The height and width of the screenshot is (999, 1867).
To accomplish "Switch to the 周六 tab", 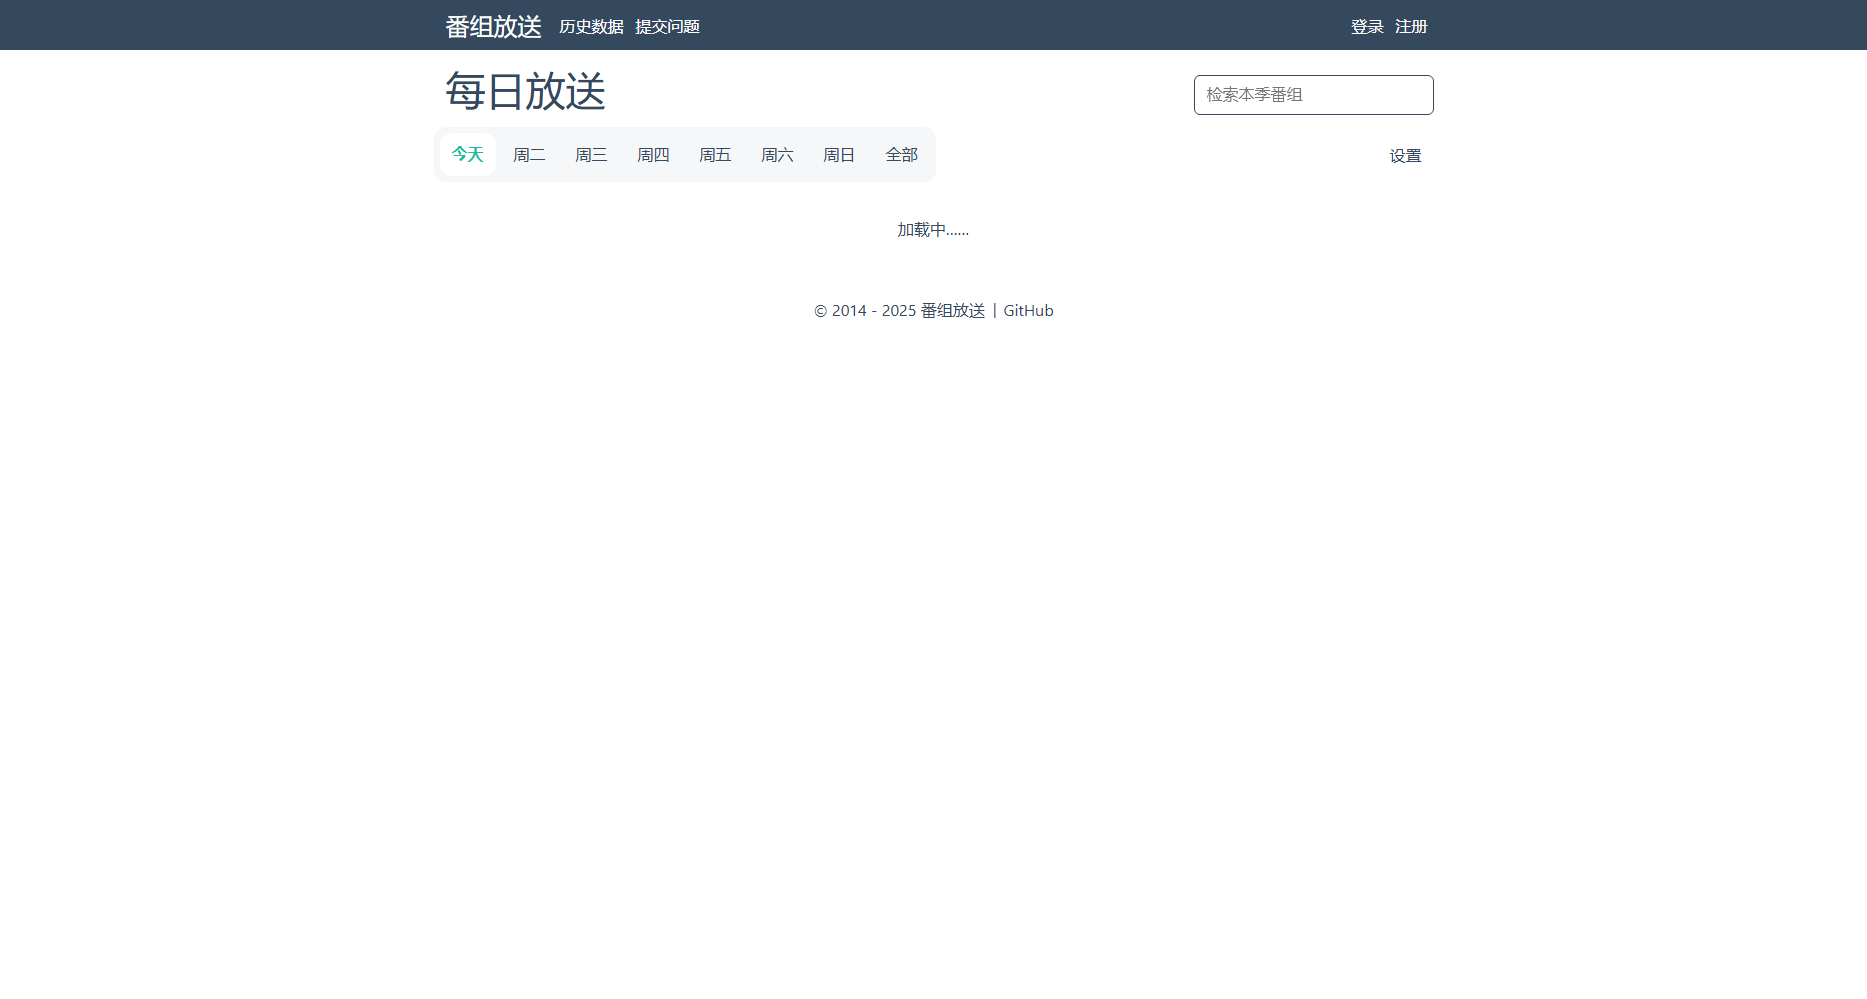I will pyautogui.click(x=777, y=155).
